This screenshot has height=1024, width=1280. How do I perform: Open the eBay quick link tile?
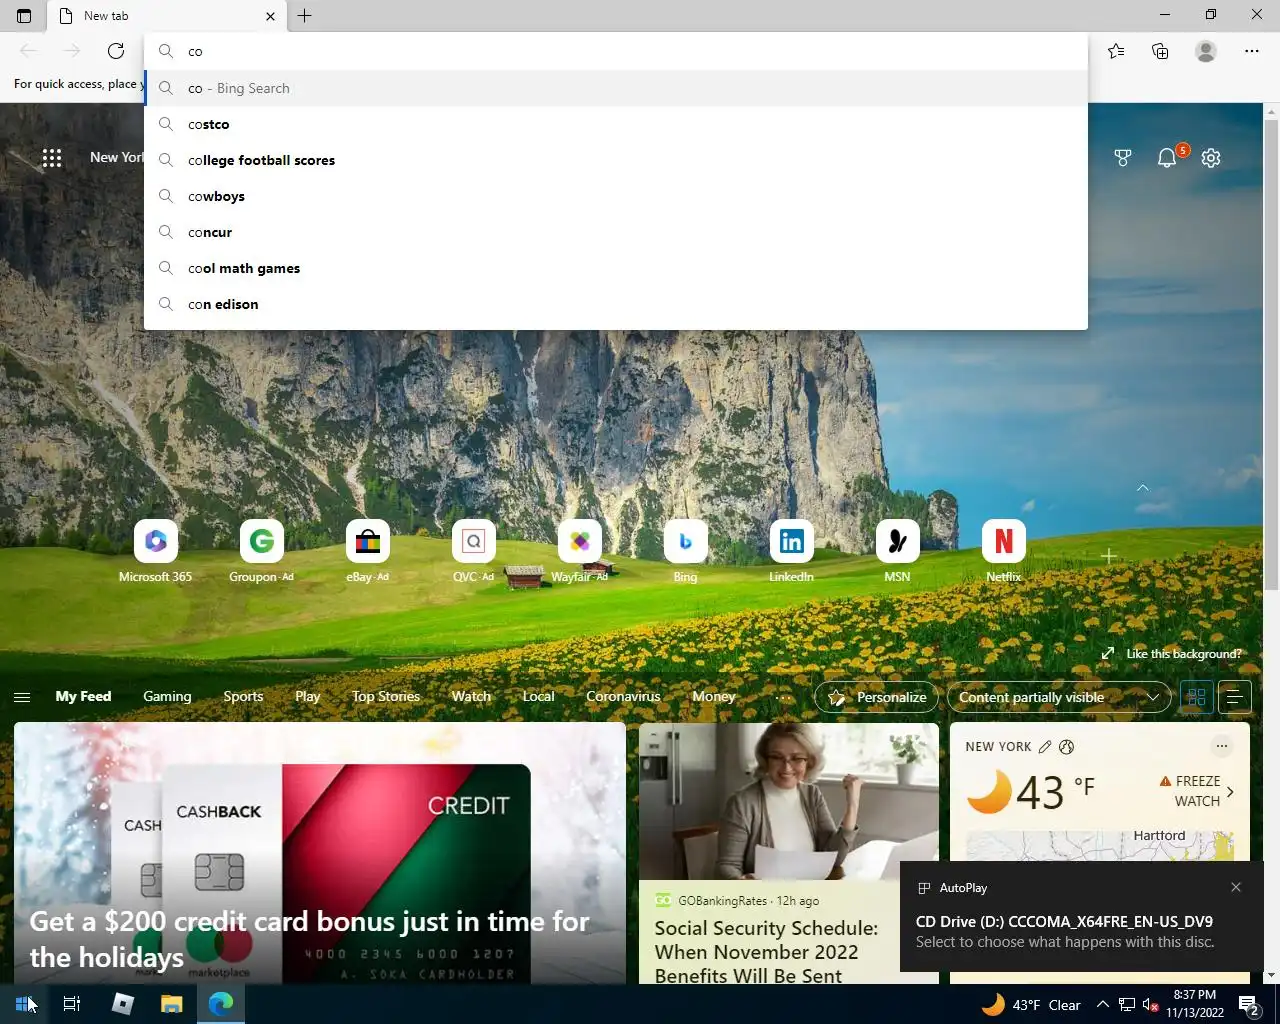[x=367, y=551]
